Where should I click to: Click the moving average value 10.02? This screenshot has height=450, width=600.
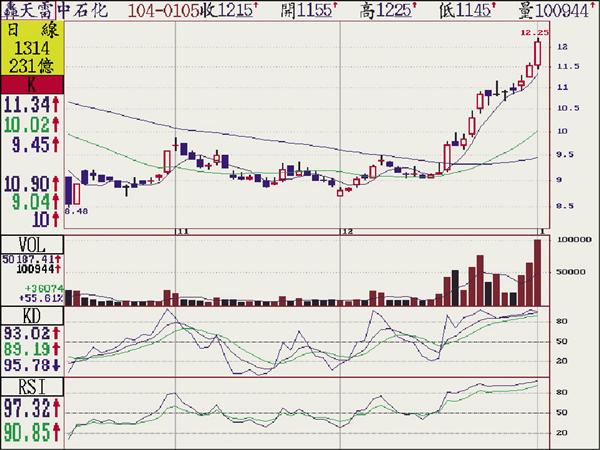[27, 125]
